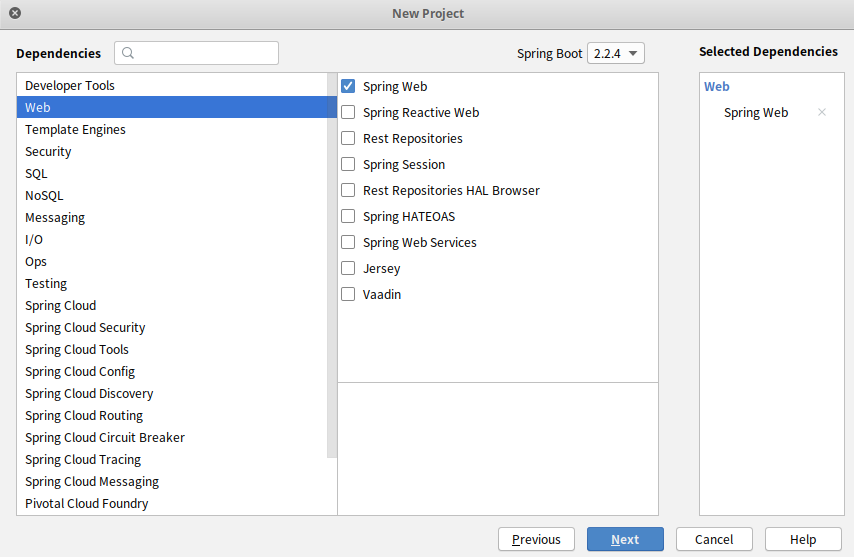This screenshot has height=557, width=854.
Task: Tick the Rest Repositories checkbox
Action: pyautogui.click(x=348, y=139)
